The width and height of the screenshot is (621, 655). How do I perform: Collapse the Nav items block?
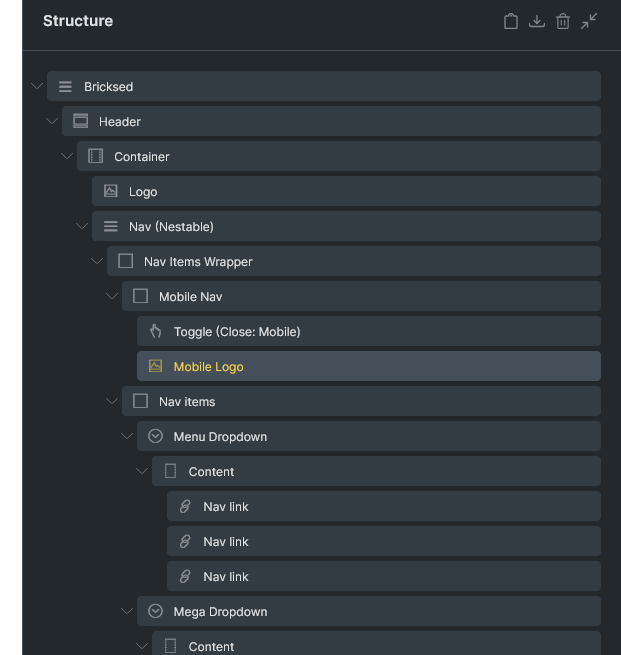[x=112, y=401]
